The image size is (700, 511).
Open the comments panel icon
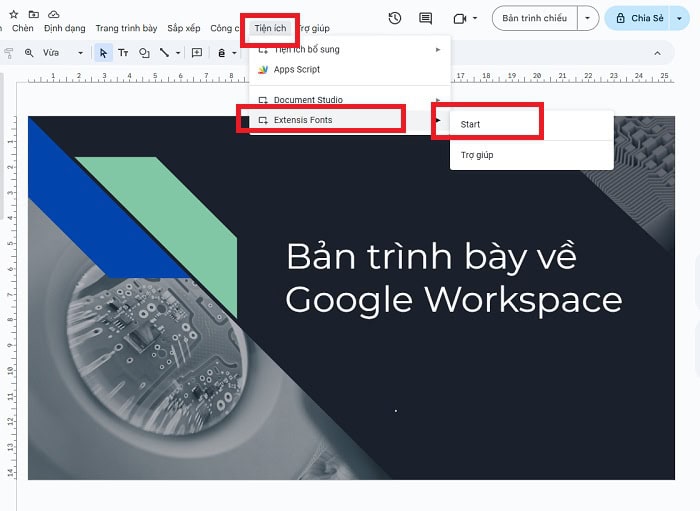coord(426,18)
